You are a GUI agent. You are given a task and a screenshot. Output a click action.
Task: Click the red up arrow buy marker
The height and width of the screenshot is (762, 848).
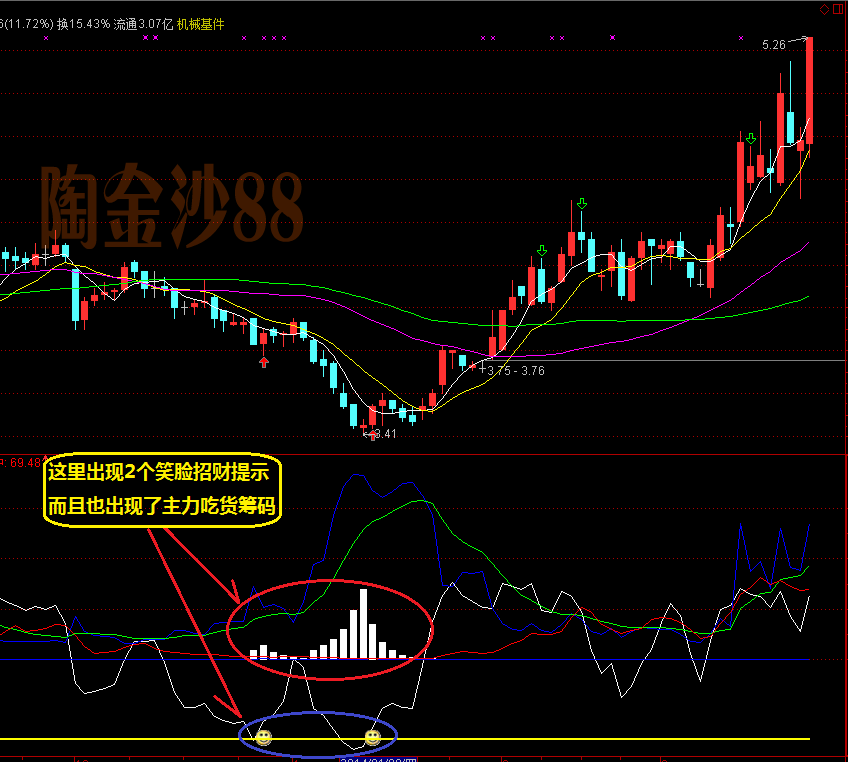264,362
